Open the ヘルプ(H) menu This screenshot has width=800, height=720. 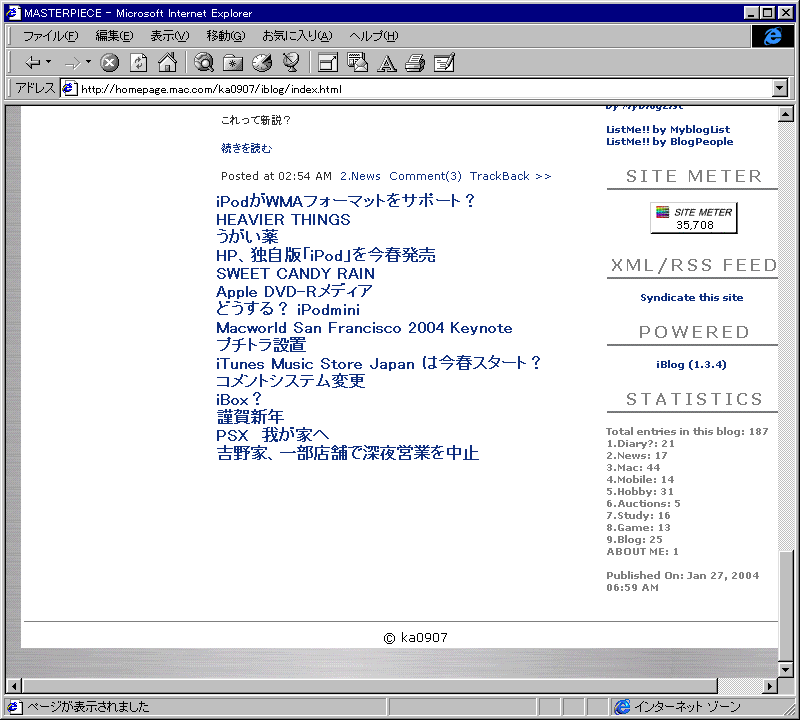pos(373,36)
